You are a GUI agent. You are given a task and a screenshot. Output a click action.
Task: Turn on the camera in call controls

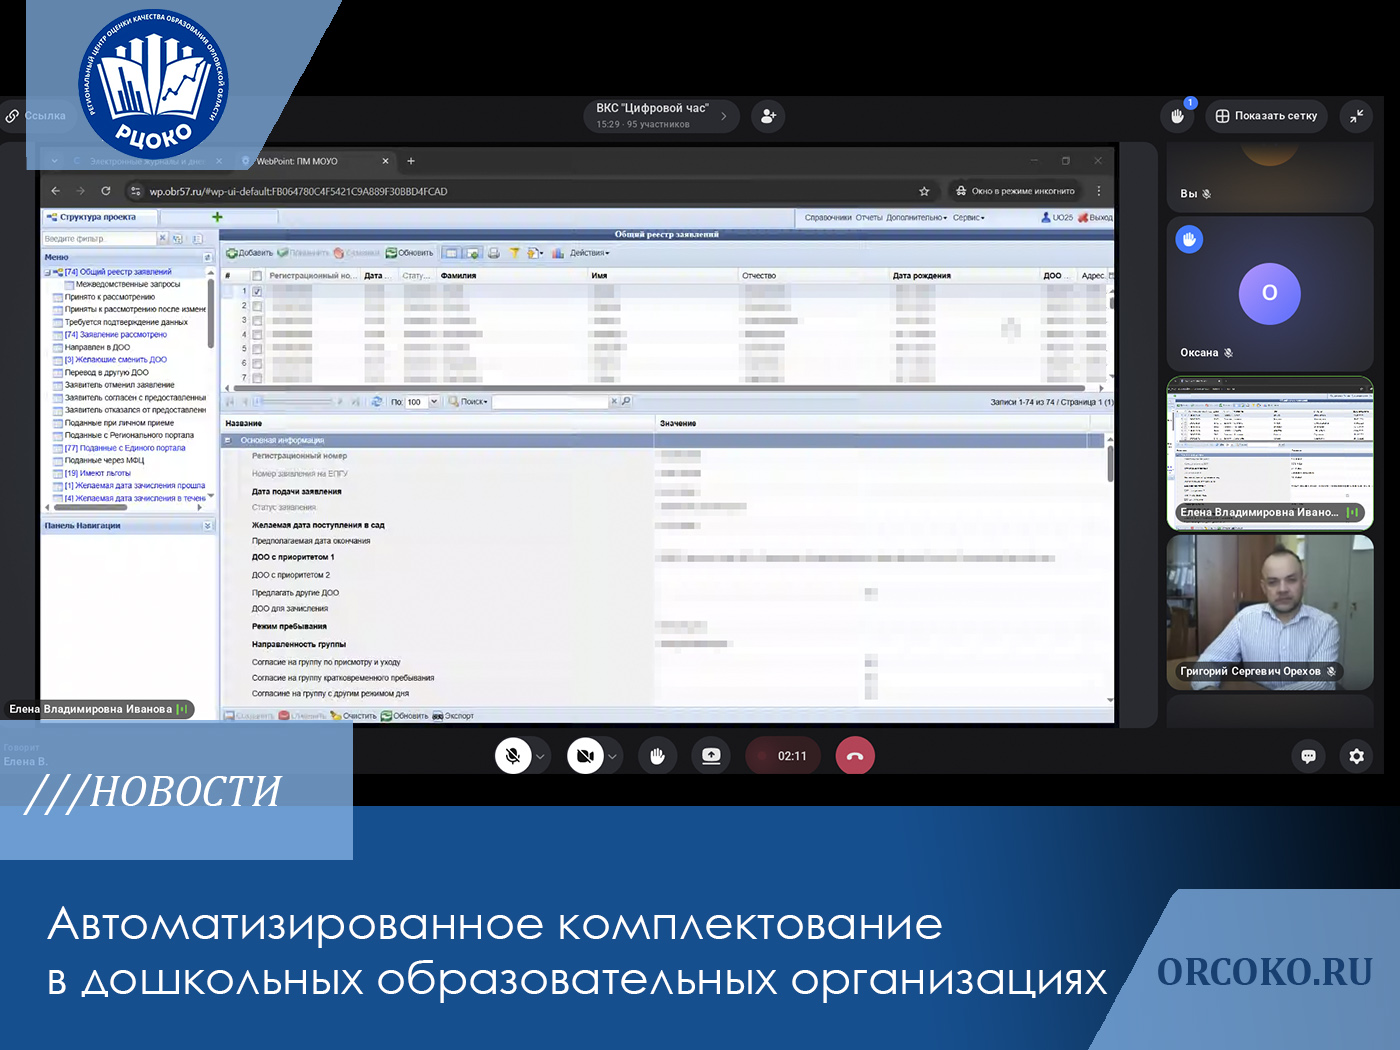585,756
